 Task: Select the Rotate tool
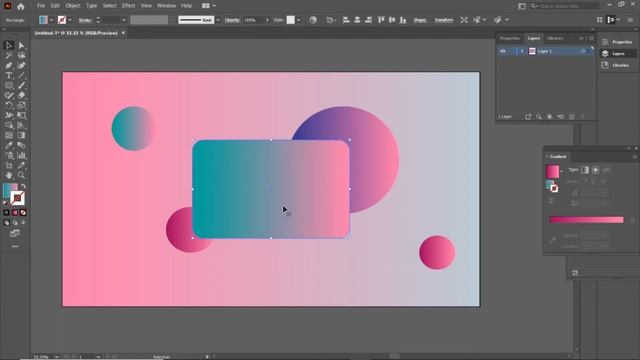pyautogui.click(x=9, y=105)
